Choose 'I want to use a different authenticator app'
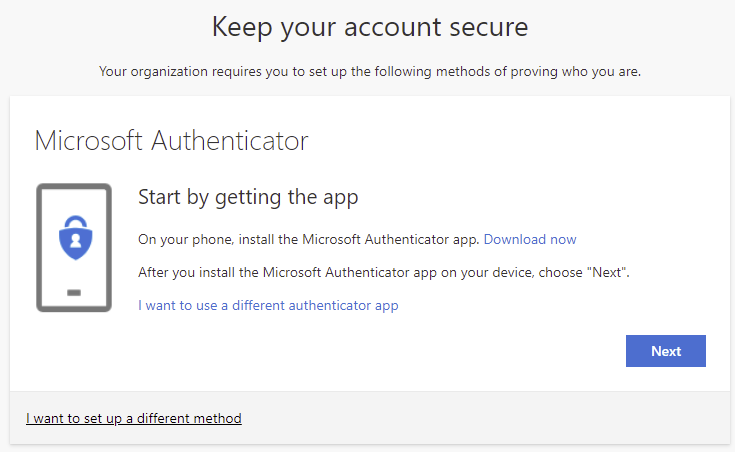This screenshot has width=735, height=452. [x=268, y=305]
